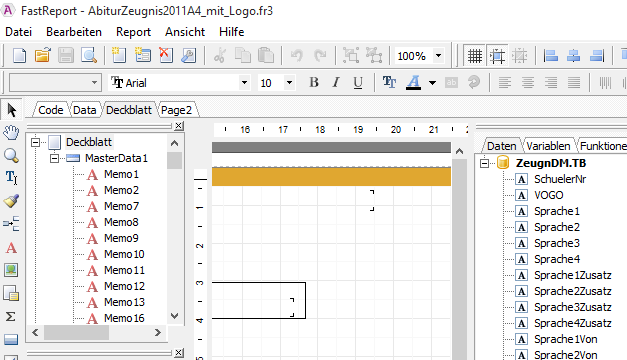This screenshot has width=627, height=360.
Task: Open report preview
Action: [89, 56]
